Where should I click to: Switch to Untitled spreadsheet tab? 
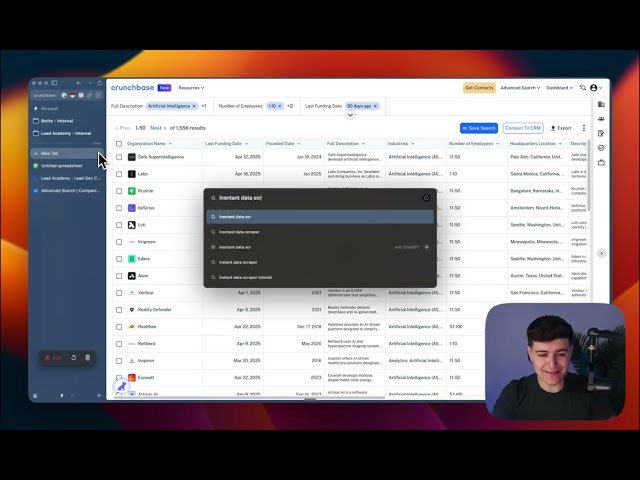(x=67, y=166)
